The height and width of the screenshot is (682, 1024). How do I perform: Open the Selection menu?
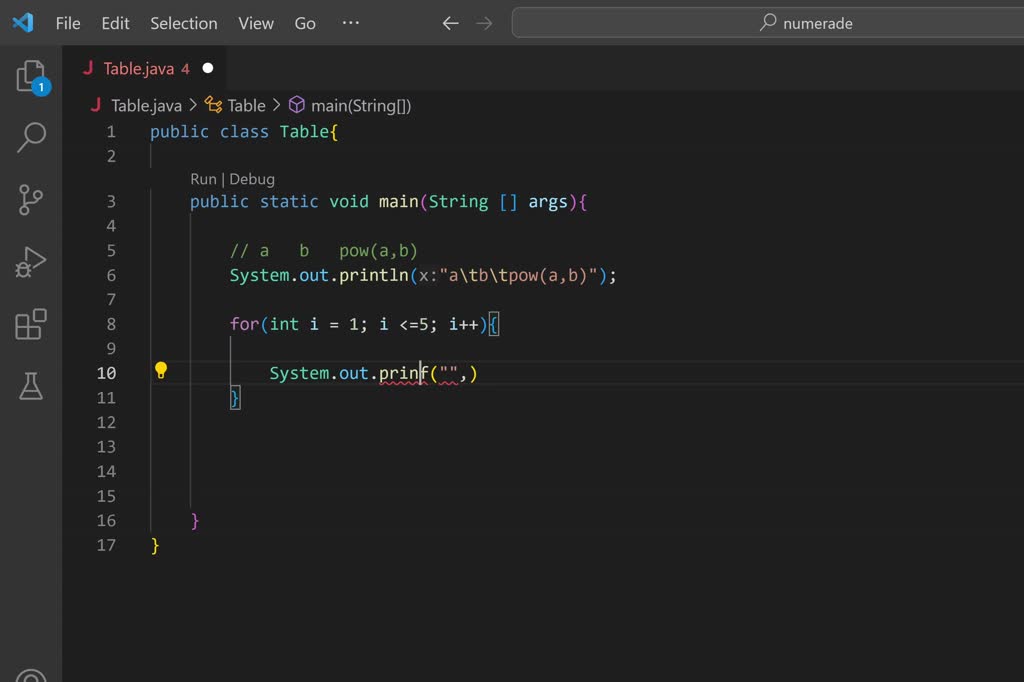pos(183,23)
